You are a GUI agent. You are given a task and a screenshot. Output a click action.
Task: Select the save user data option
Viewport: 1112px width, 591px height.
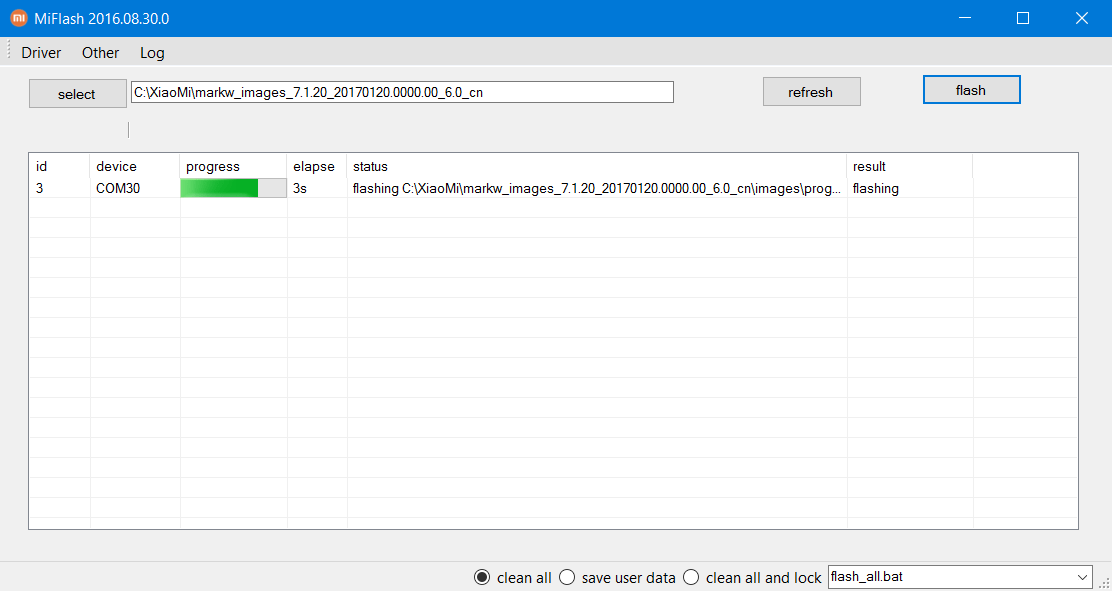[618, 578]
